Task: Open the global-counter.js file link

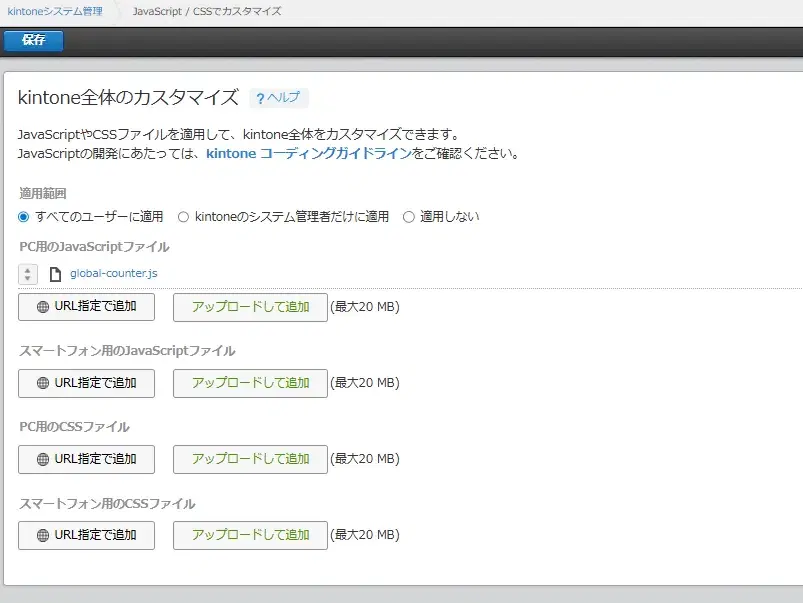Action: point(114,273)
